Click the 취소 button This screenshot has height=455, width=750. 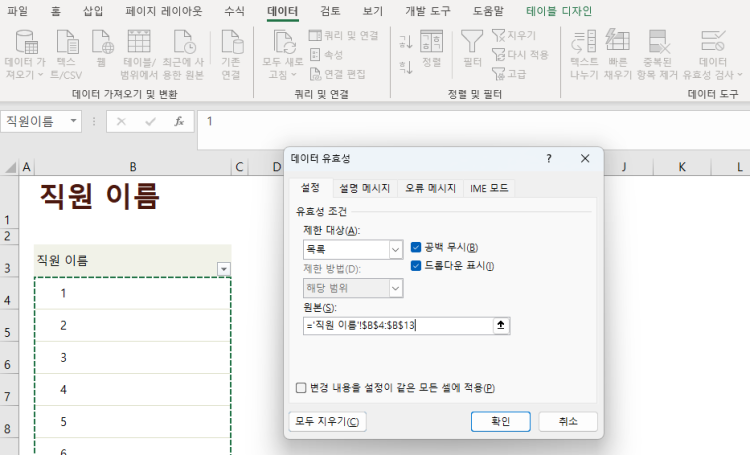[x=568, y=422]
